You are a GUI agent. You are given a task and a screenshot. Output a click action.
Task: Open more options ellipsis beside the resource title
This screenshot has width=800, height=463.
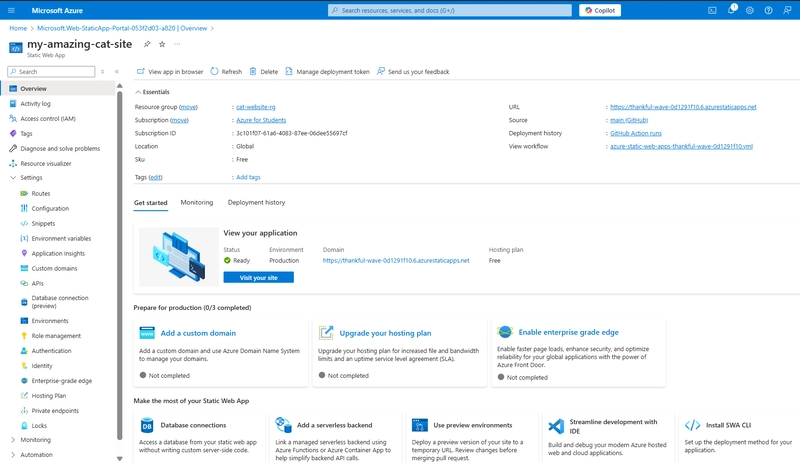[177, 44]
